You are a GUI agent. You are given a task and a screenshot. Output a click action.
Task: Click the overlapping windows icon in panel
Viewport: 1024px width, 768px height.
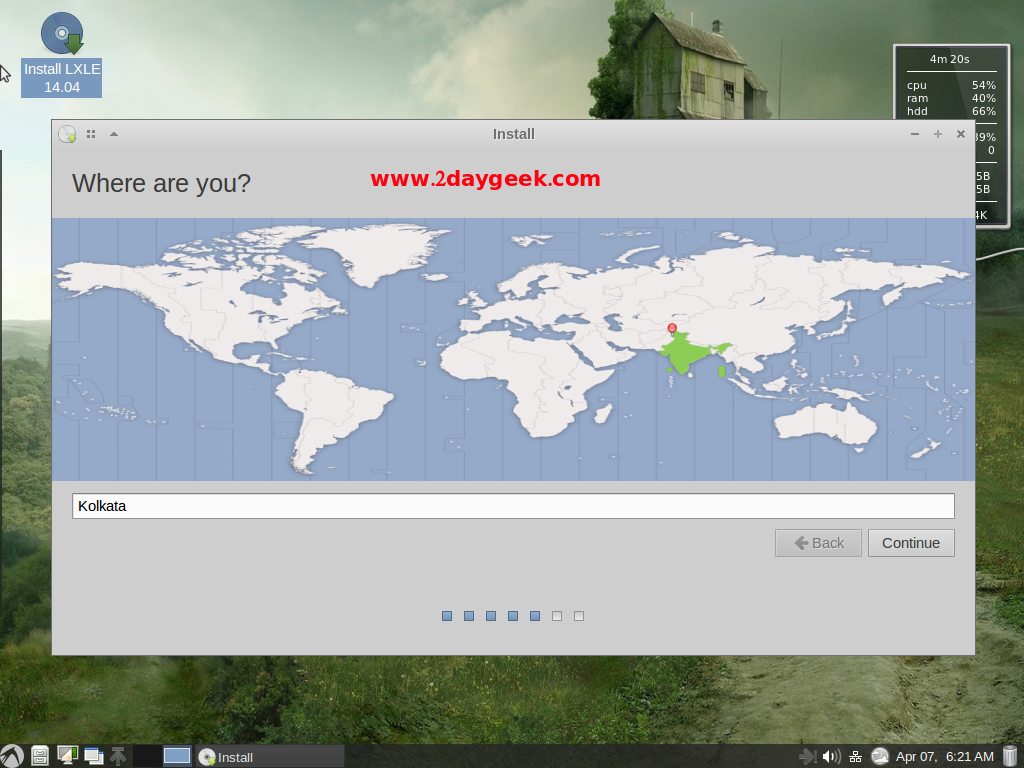point(94,756)
